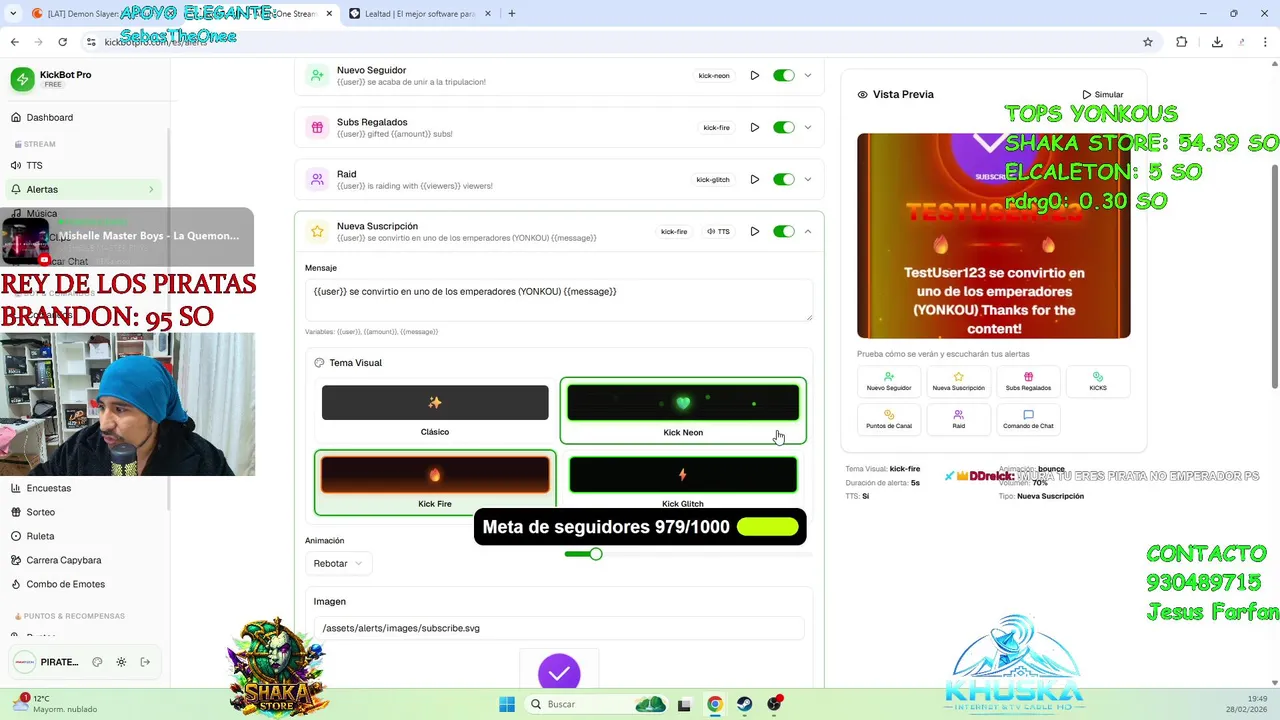Click the purple checkmark image preview
Image resolution: width=1280 pixels, height=720 pixels.
tap(559, 672)
